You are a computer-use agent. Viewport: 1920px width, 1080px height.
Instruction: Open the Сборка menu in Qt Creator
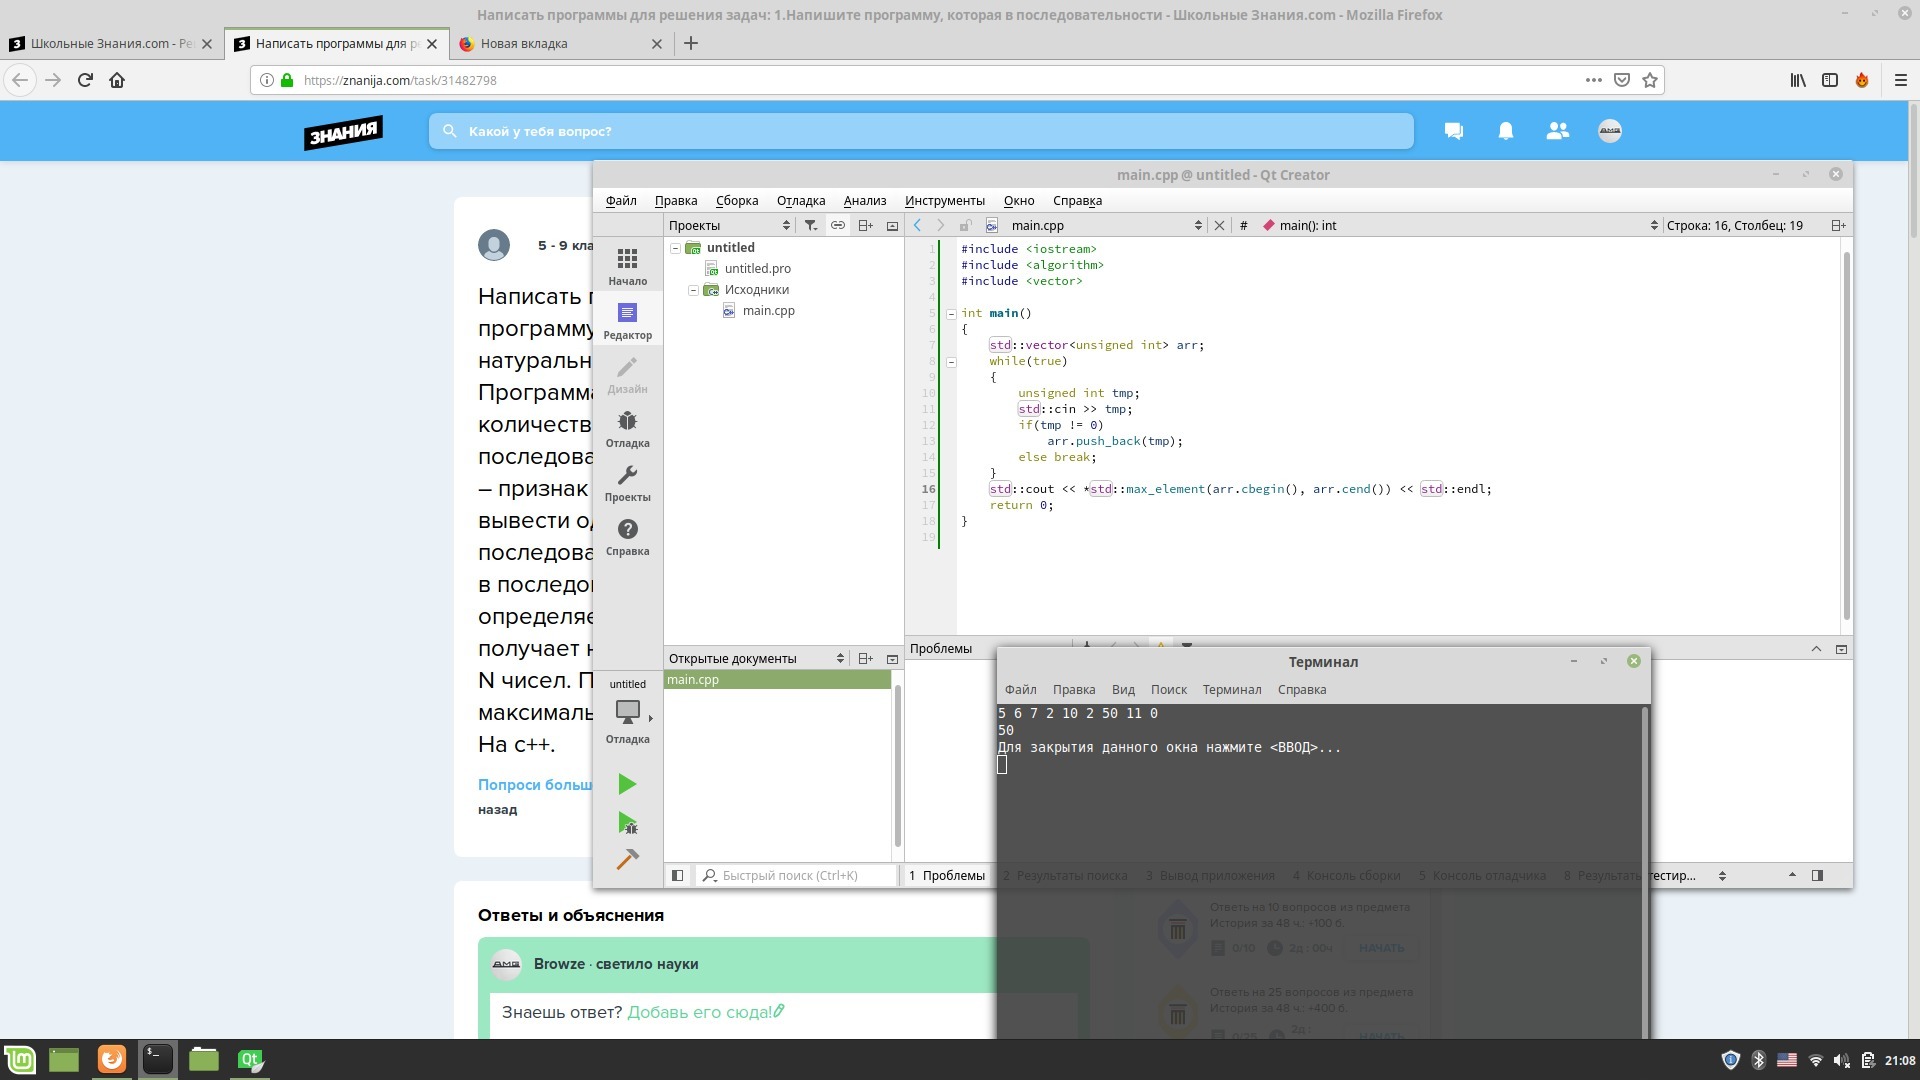click(736, 201)
